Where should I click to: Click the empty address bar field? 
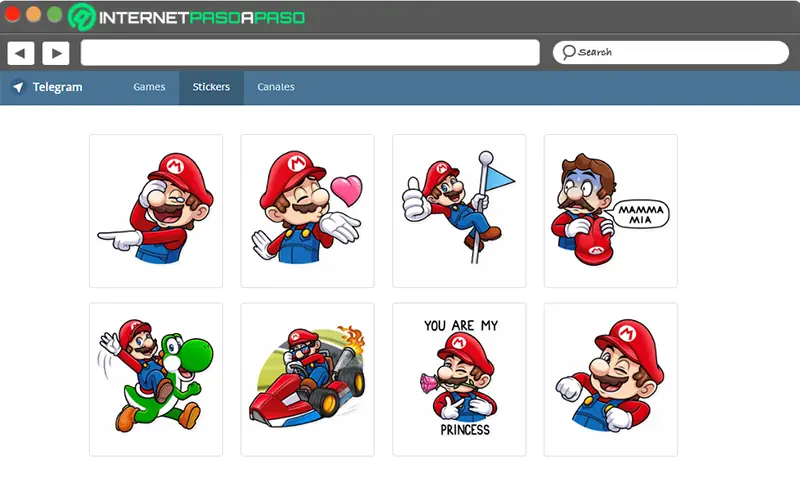point(310,53)
